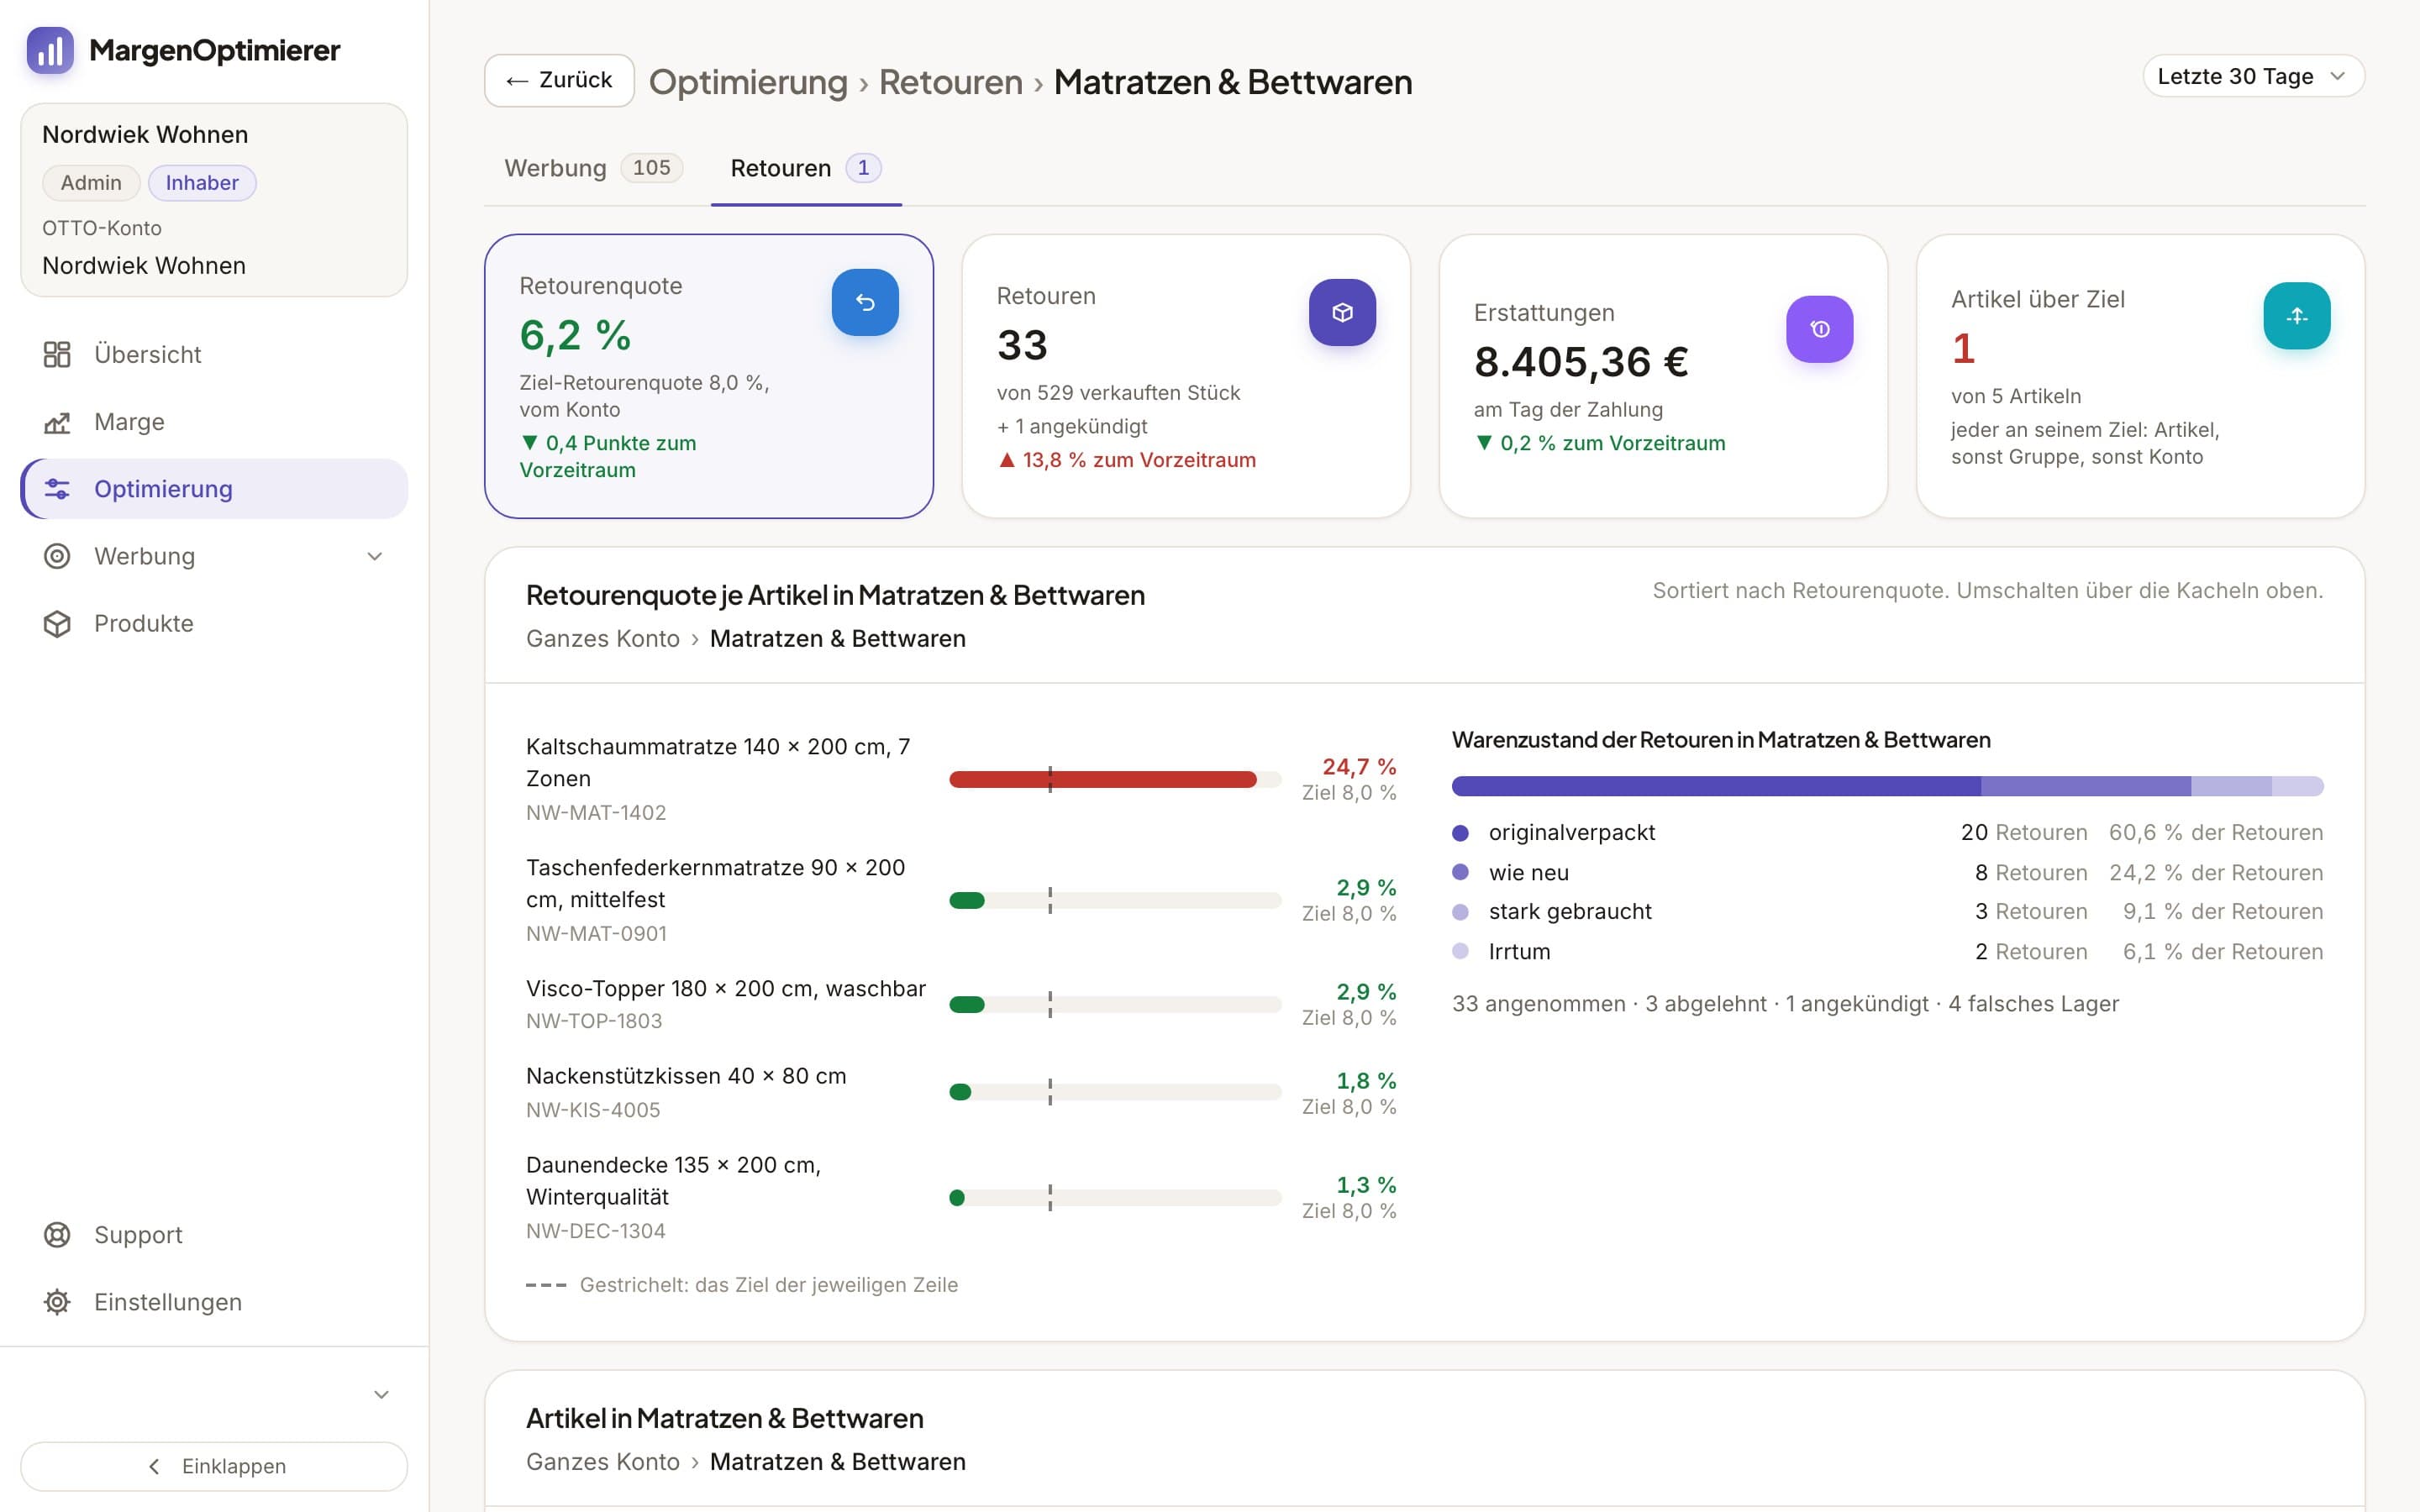Click 24,2 % der Retouren value
The image size is (2420, 1512).
[2216, 872]
